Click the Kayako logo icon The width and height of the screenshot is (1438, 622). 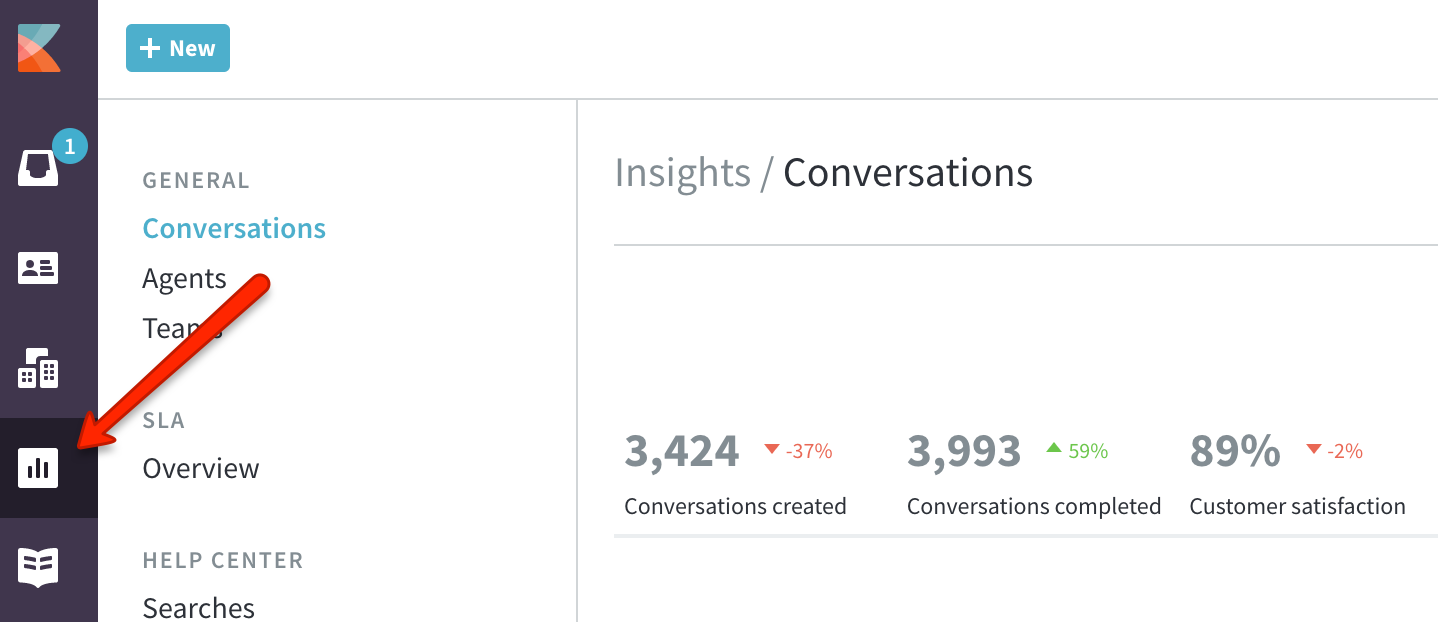[x=39, y=48]
